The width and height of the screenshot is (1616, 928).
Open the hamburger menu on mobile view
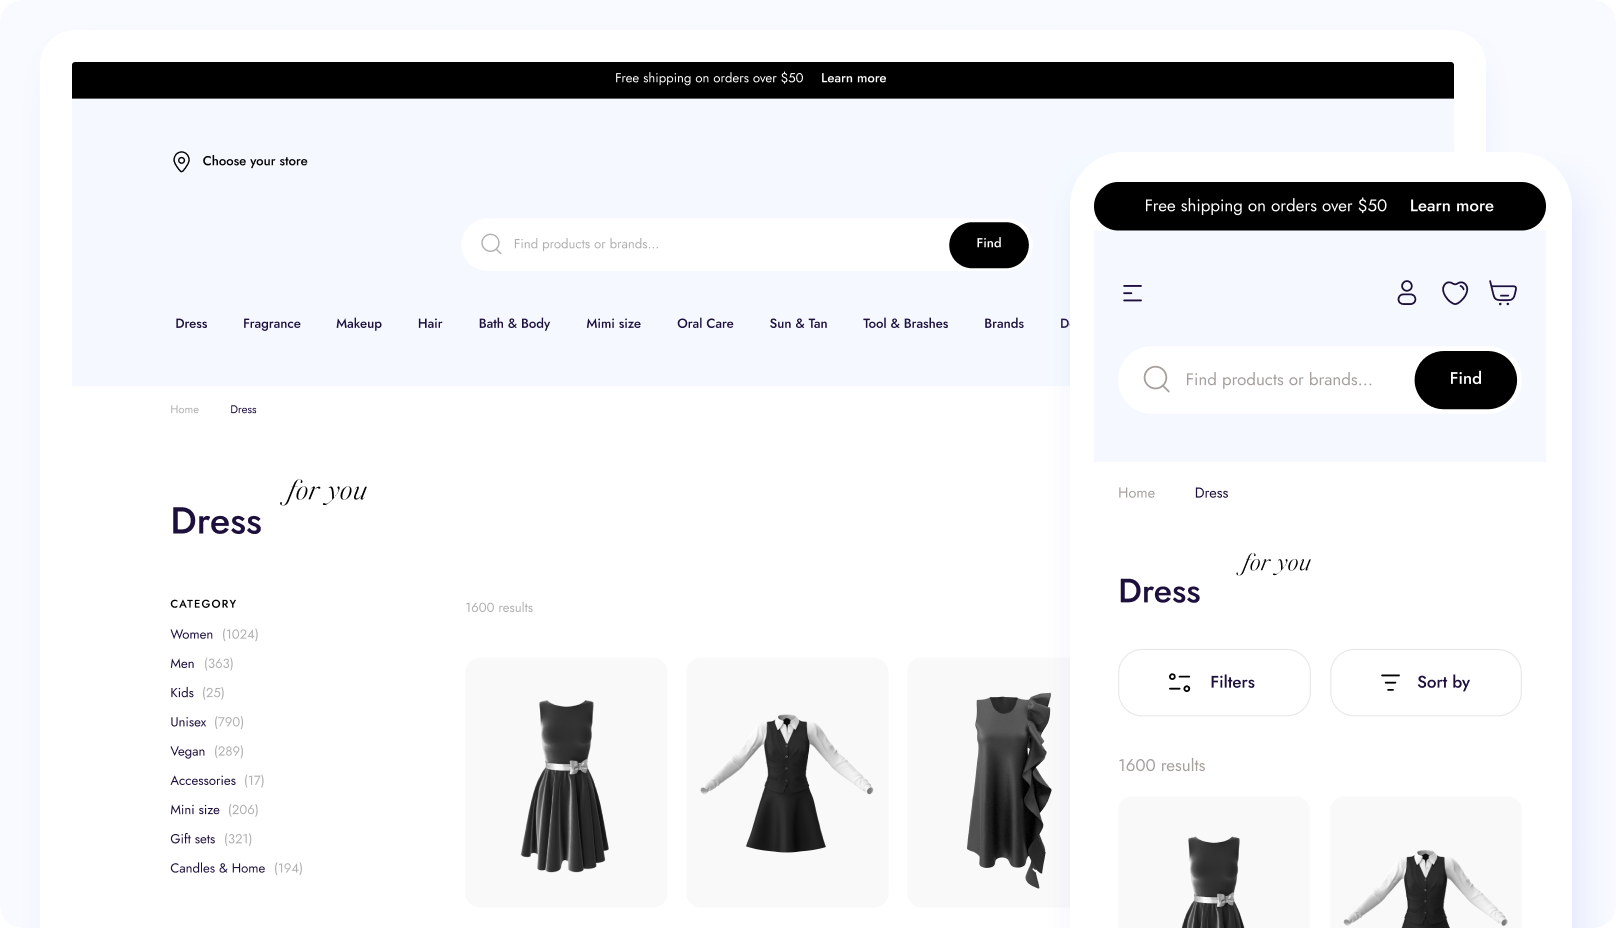click(x=1132, y=292)
